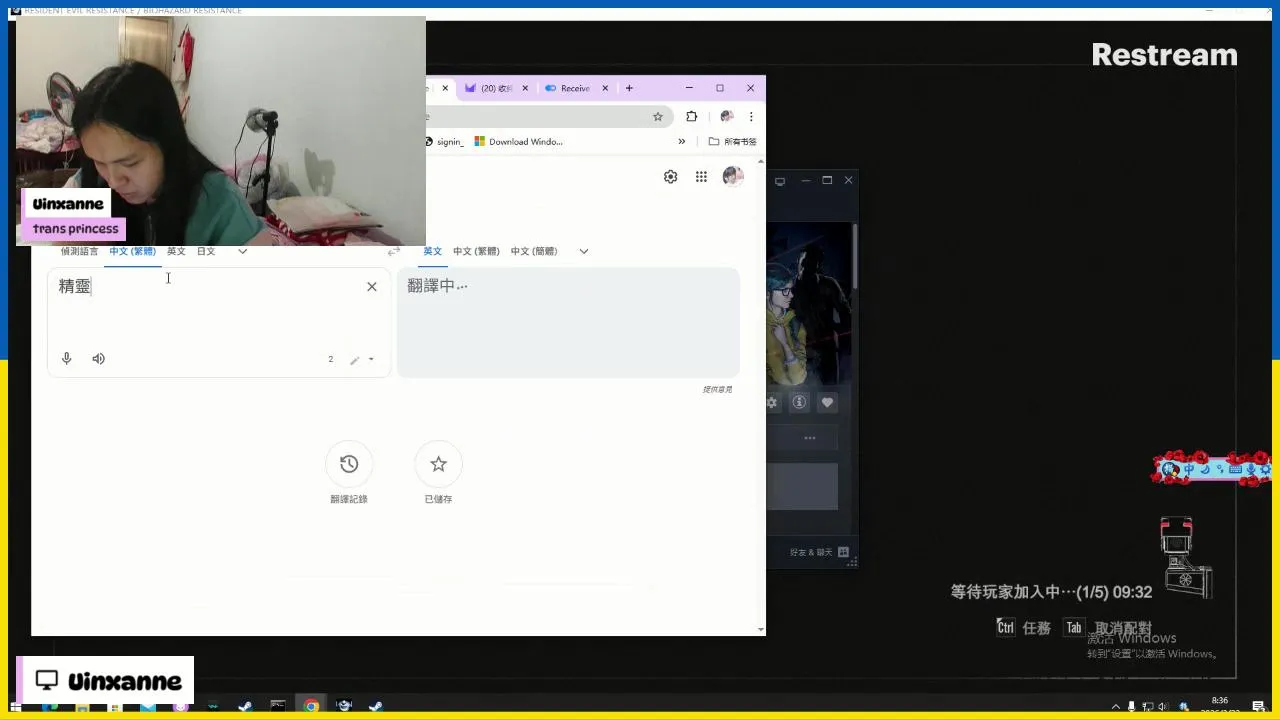Open the Chrome extensions puzzle icon
The width and height of the screenshot is (1280, 720).
[x=691, y=116]
